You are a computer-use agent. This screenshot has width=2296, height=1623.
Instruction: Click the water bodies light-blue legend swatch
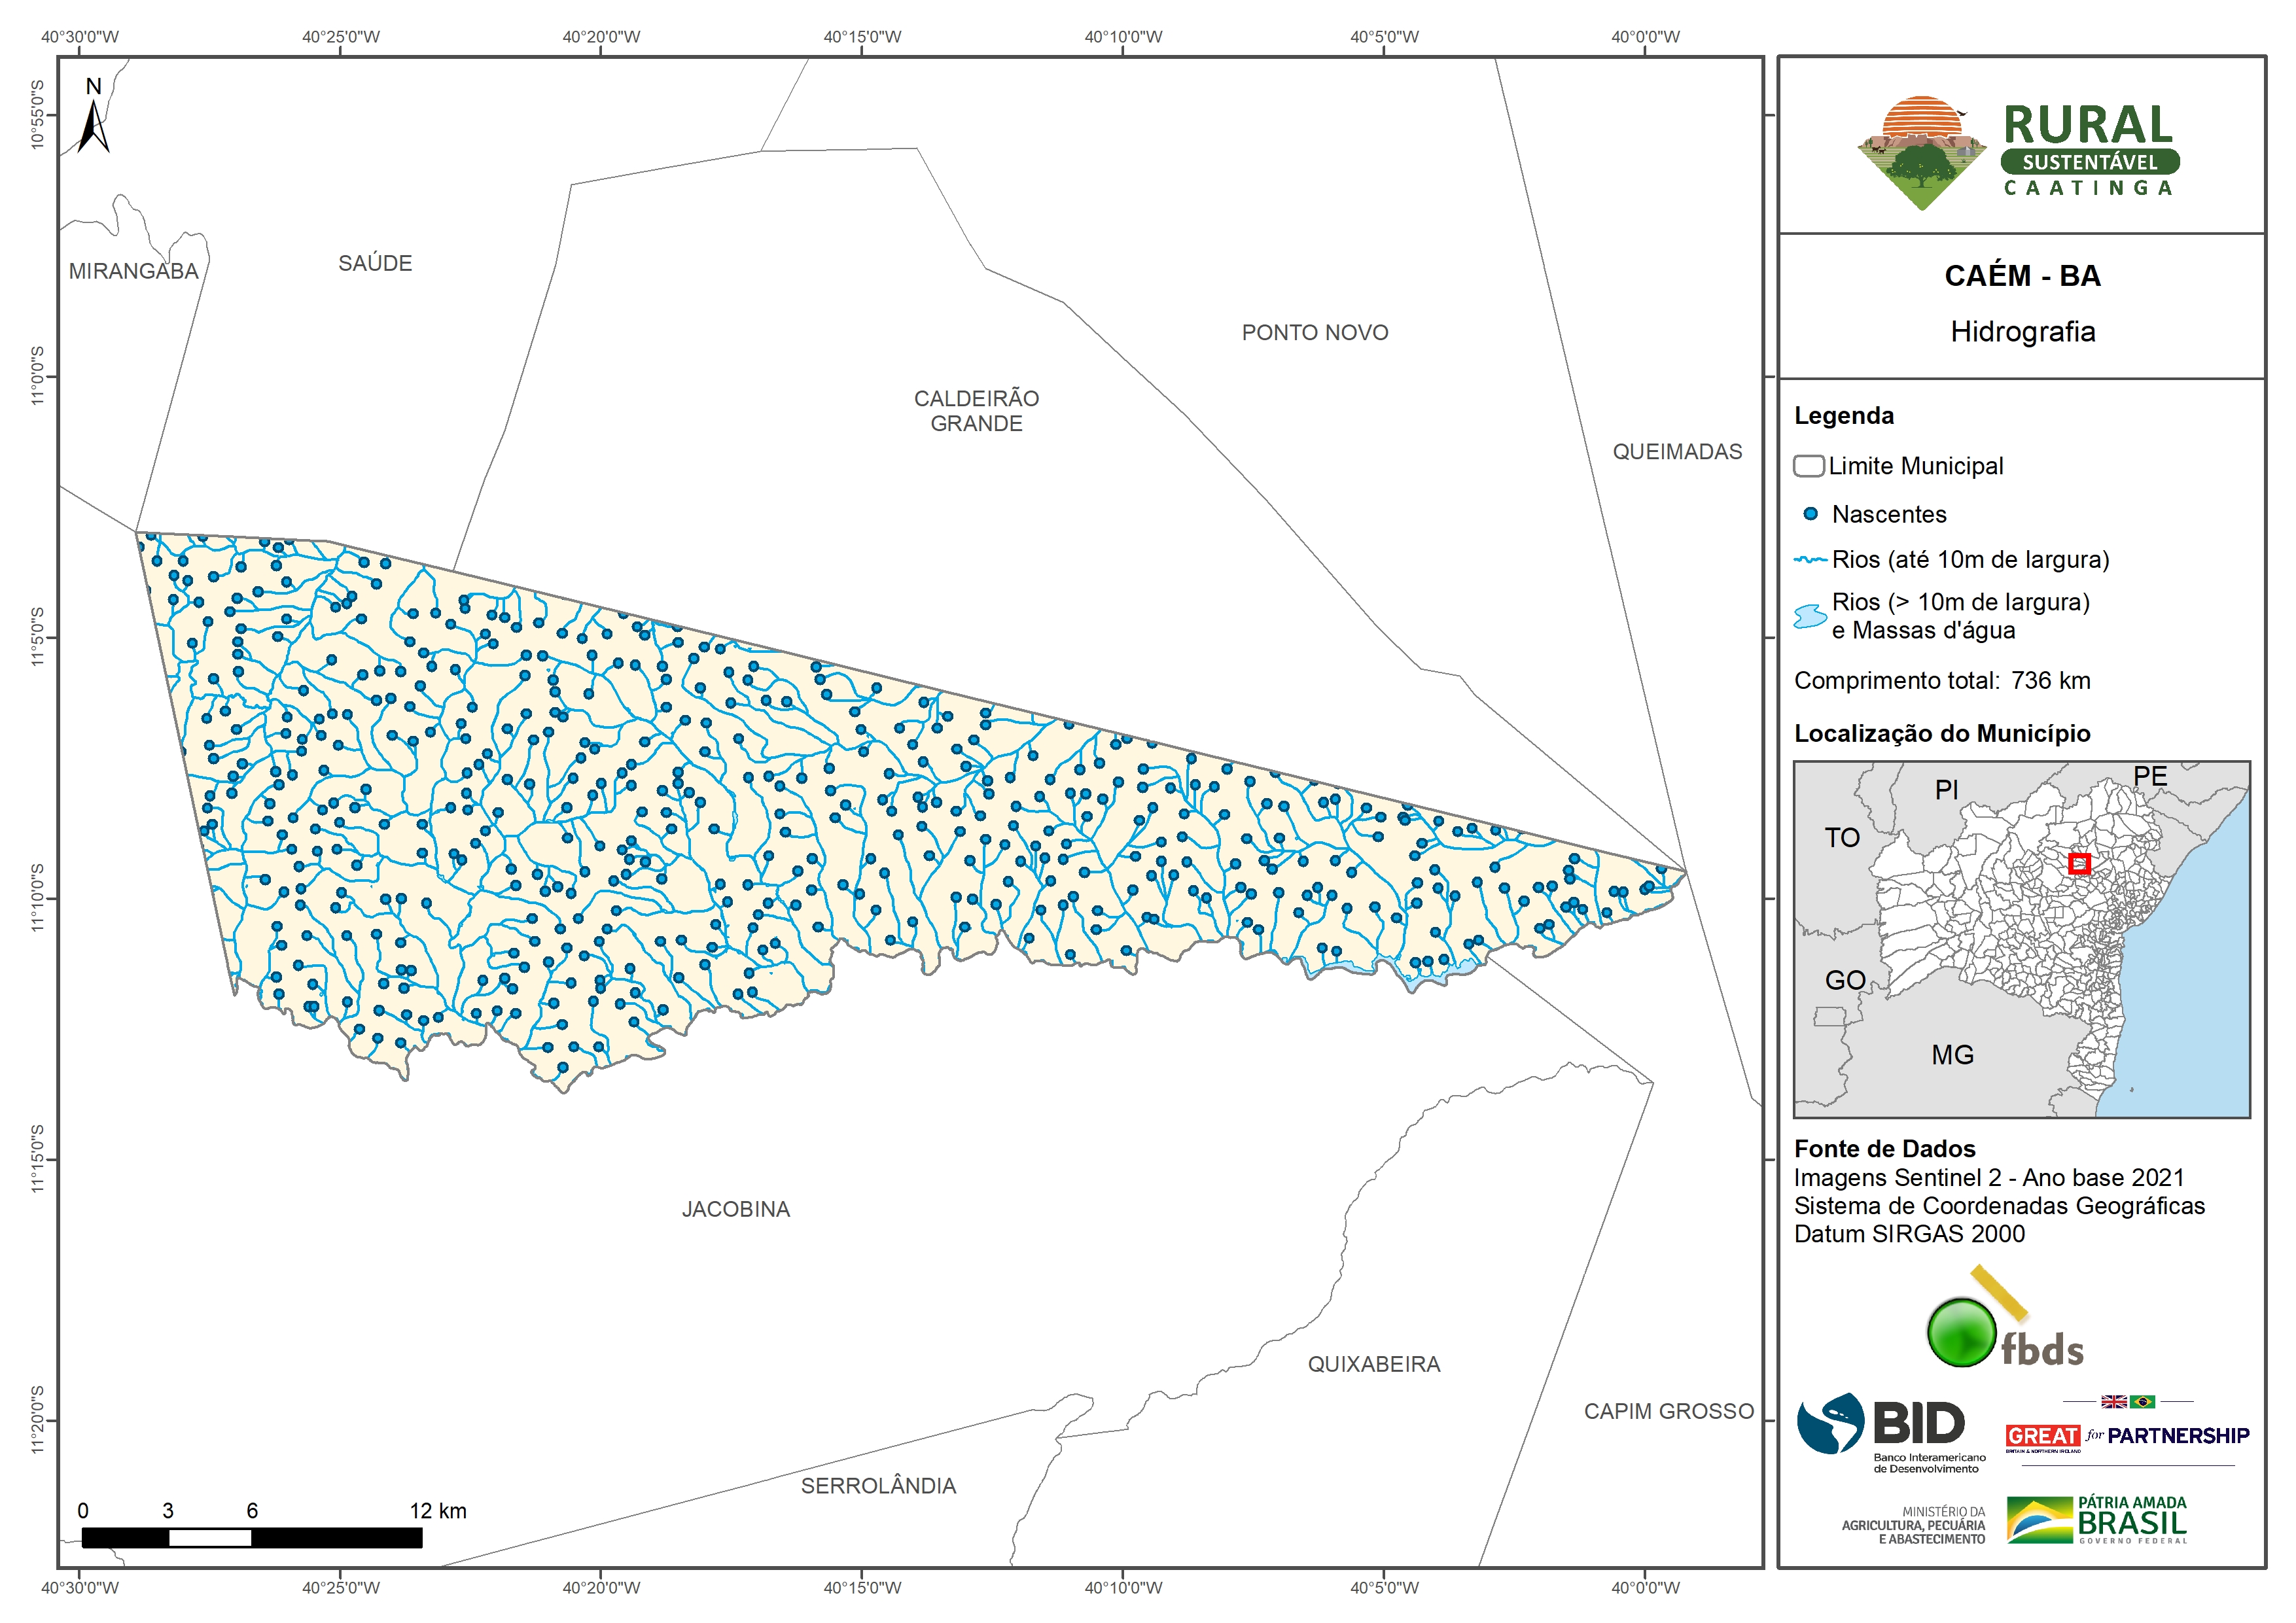click(x=1810, y=616)
